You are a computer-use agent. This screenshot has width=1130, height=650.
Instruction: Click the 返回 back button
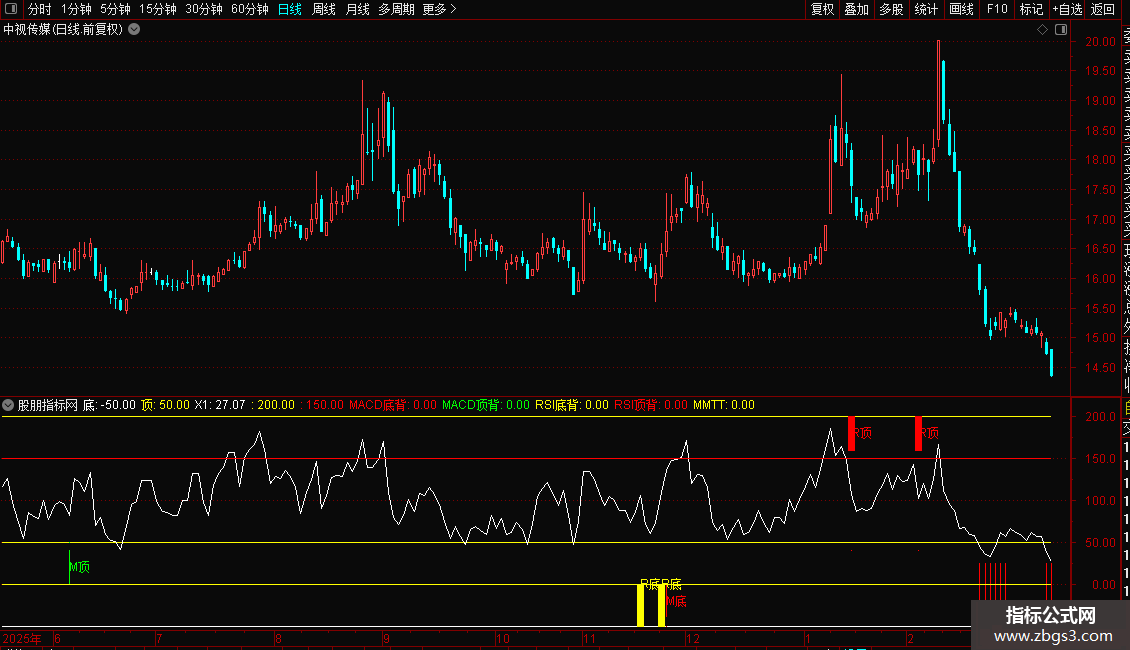tap(1103, 9)
